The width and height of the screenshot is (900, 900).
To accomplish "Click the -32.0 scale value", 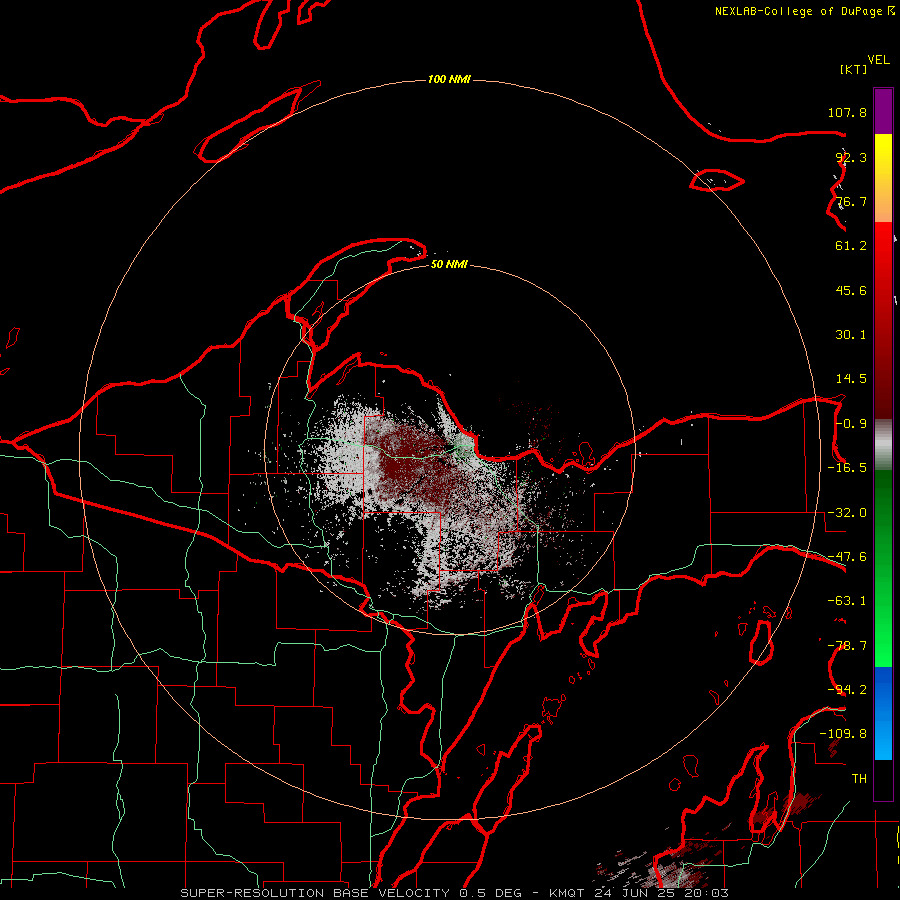I will (847, 513).
